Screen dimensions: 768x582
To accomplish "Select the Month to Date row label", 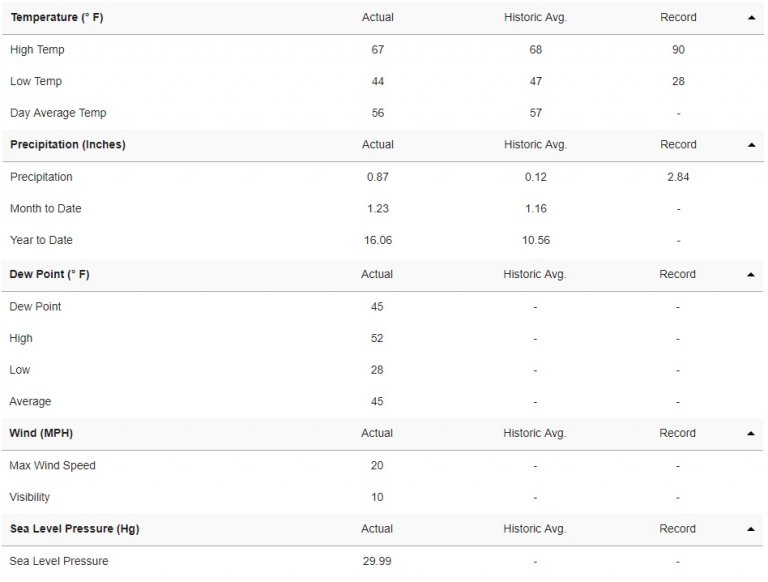I will click(46, 208).
